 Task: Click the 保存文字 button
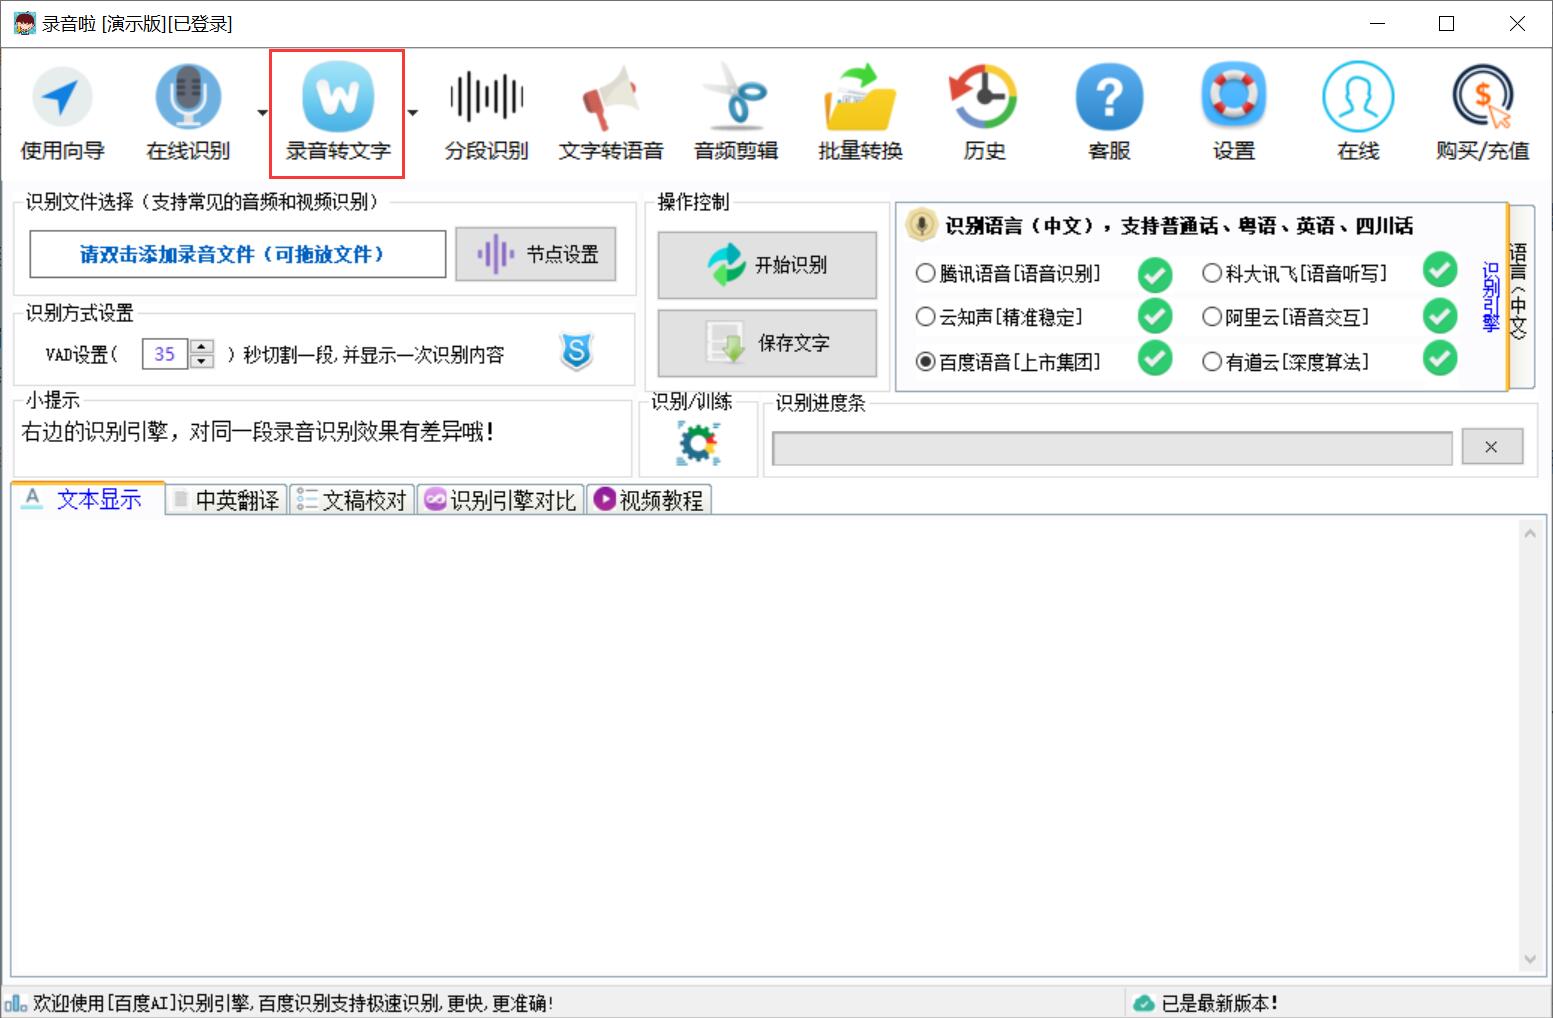[x=767, y=343]
